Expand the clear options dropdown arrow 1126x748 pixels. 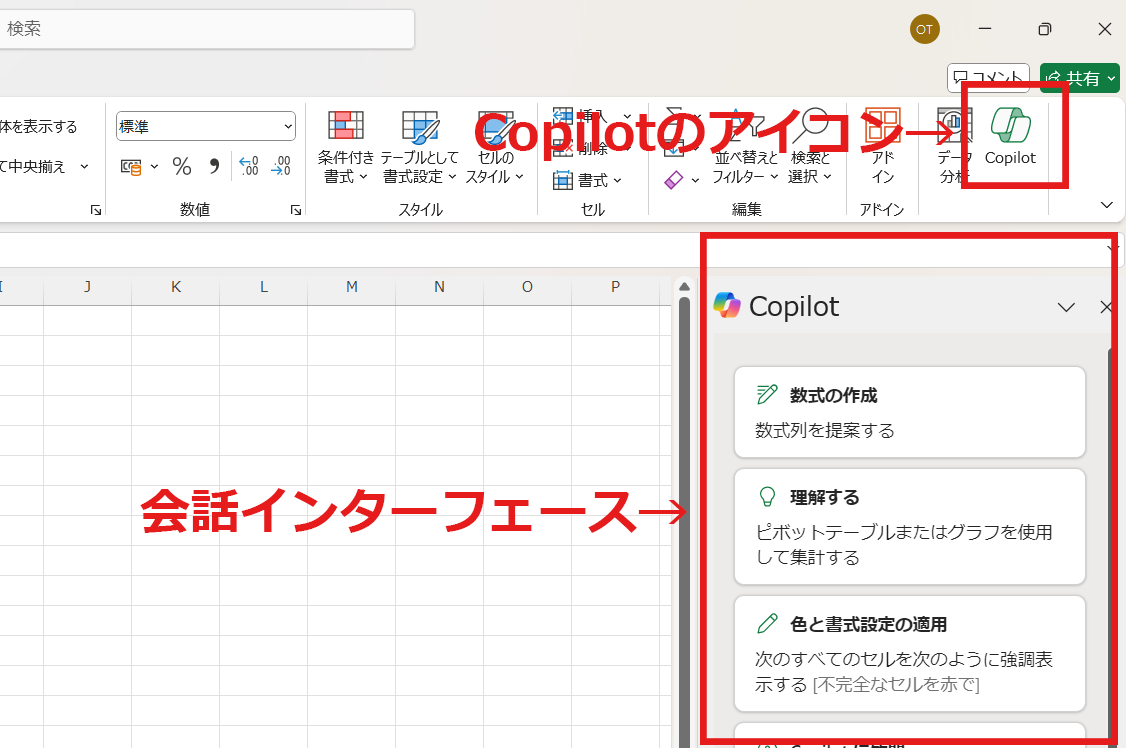(x=695, y=180)
